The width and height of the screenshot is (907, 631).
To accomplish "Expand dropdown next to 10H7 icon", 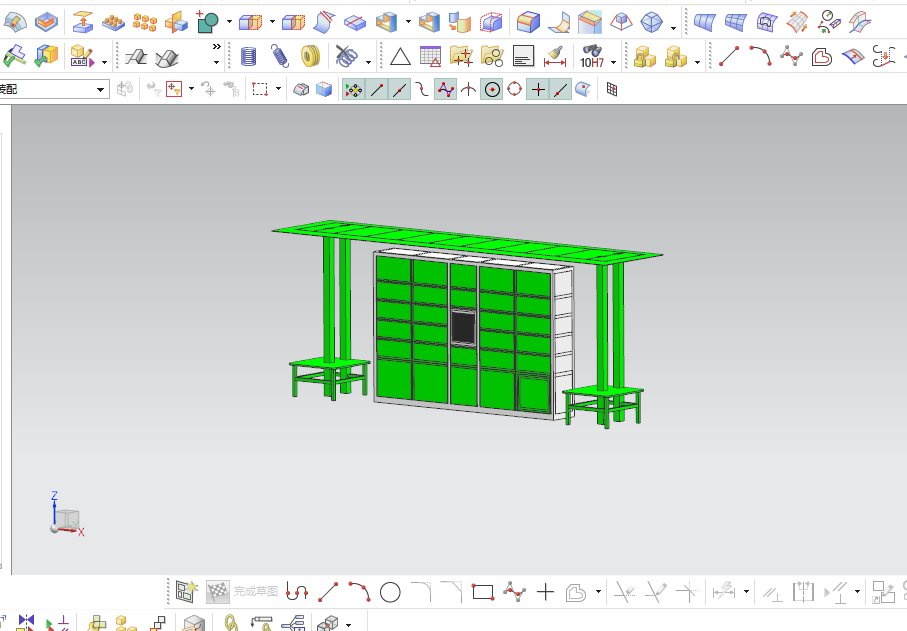I will click(613, 61).
